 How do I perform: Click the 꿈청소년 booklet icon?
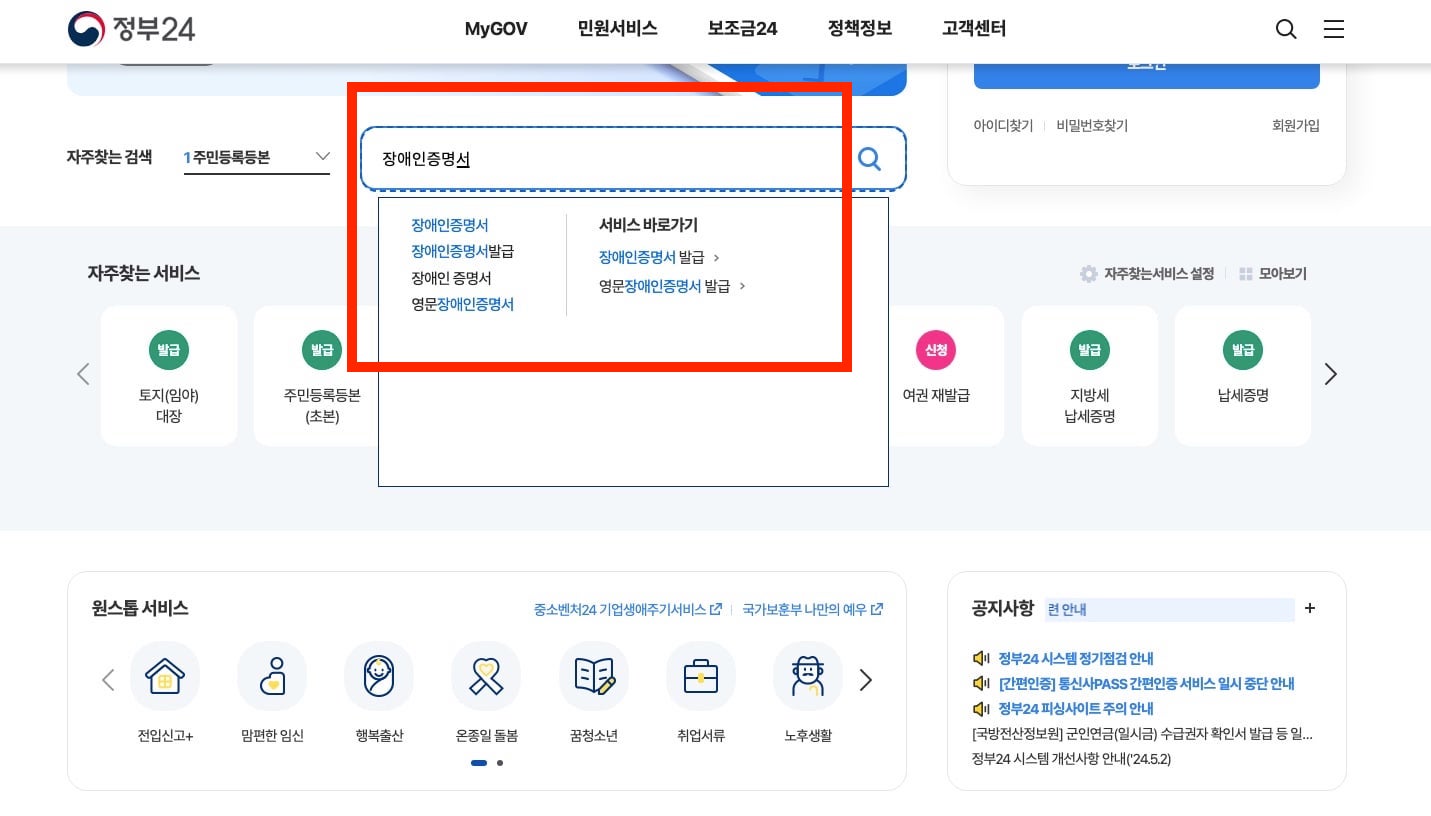coord(594,676)
